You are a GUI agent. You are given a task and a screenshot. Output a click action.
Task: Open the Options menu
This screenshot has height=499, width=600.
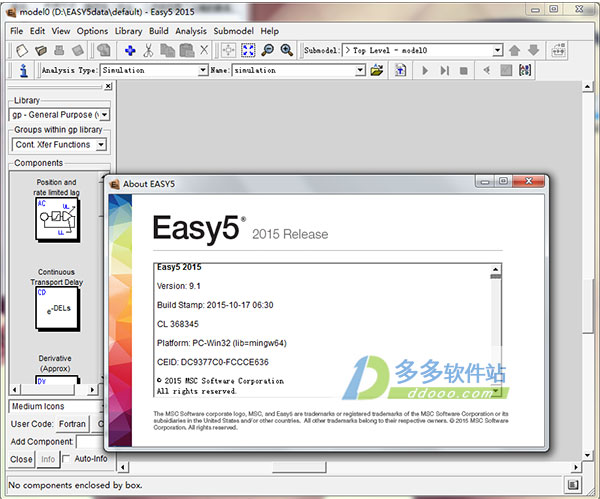coord(92,31)
